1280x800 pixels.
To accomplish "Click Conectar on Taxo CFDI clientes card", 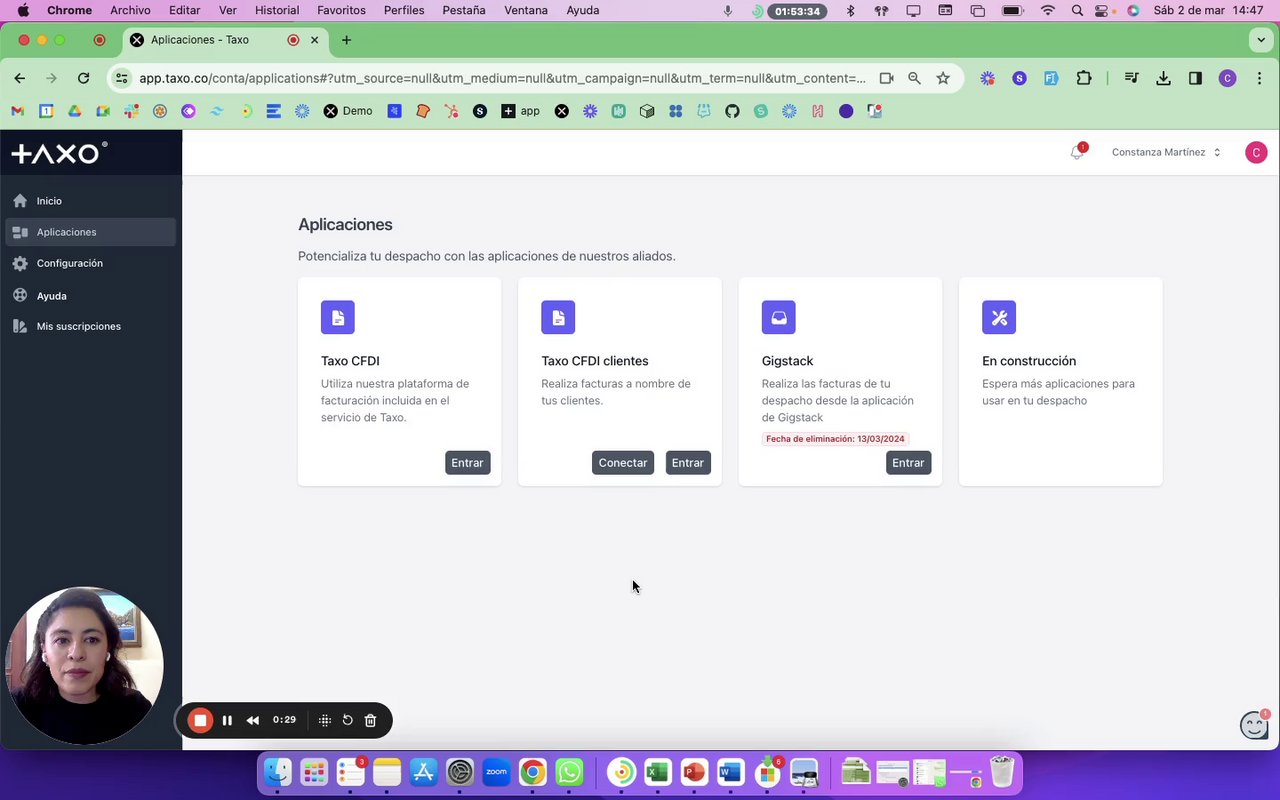I will click(x=623, y=463).
